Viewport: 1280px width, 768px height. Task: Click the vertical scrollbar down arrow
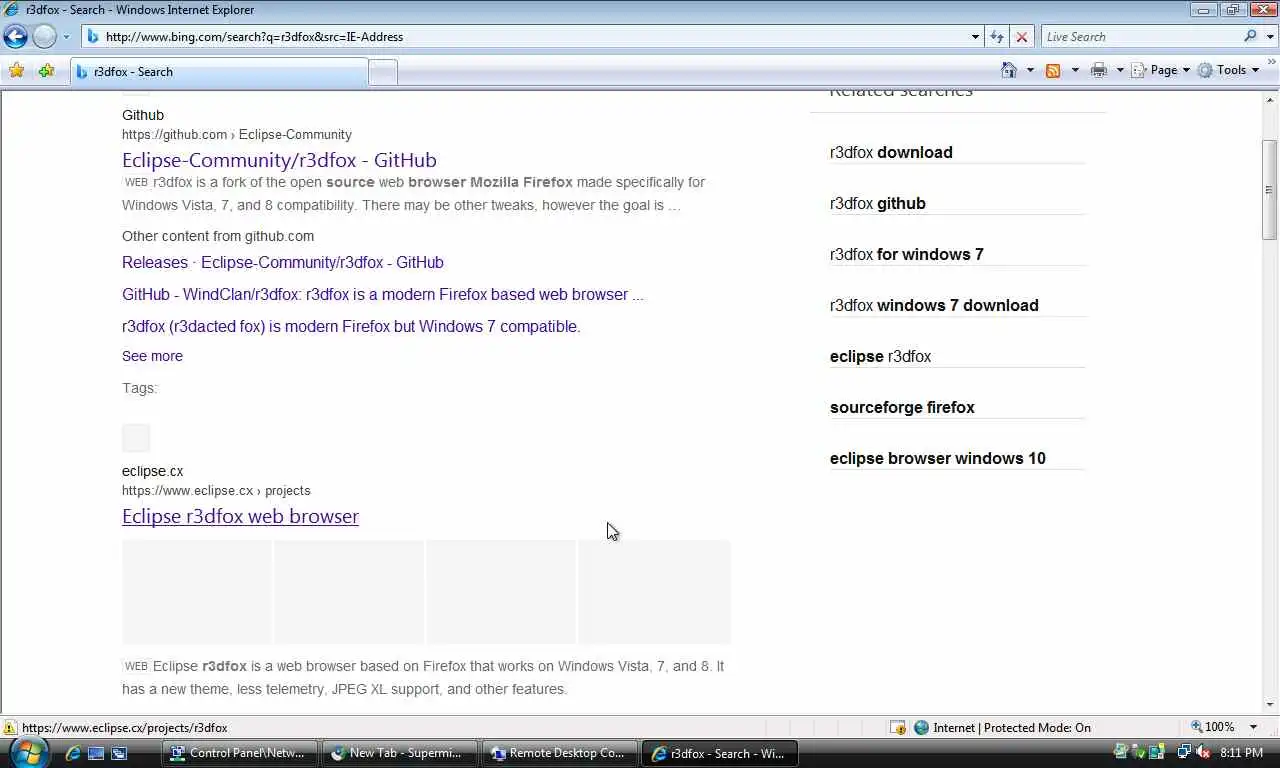click(x=1270, y=705)
